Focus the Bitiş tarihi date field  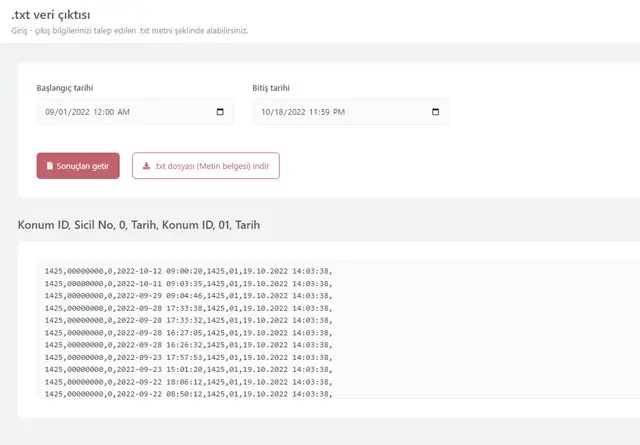330,112
